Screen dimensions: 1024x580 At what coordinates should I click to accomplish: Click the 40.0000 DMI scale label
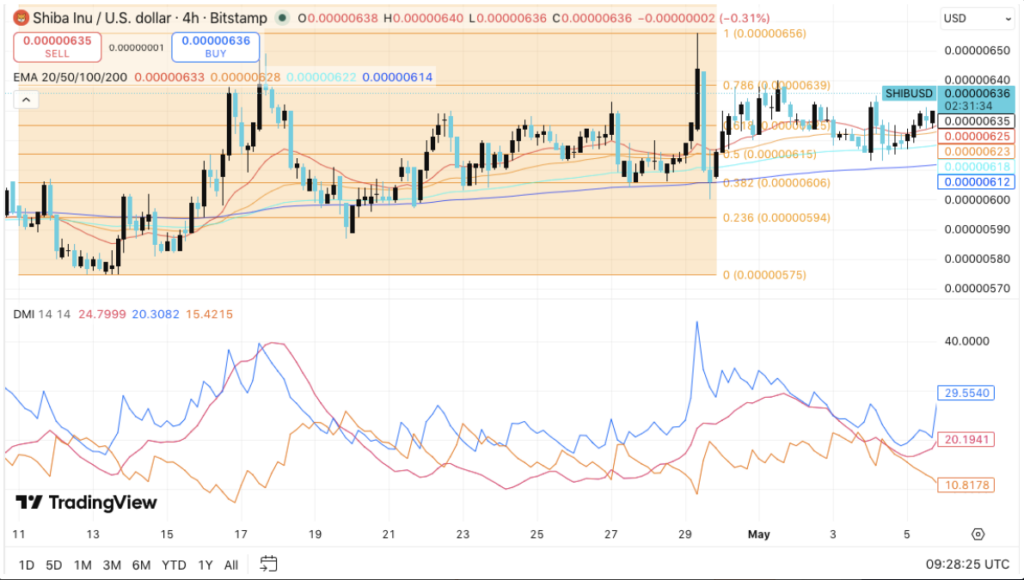click(x=967, y=341)
